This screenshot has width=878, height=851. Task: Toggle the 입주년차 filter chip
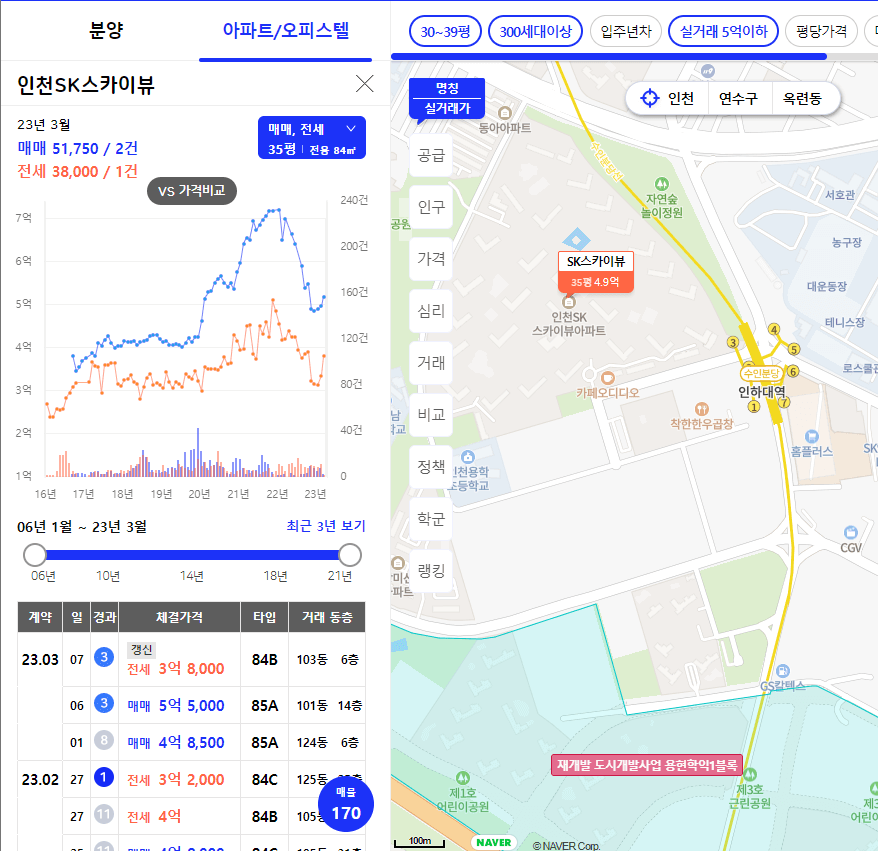[626, 31]
